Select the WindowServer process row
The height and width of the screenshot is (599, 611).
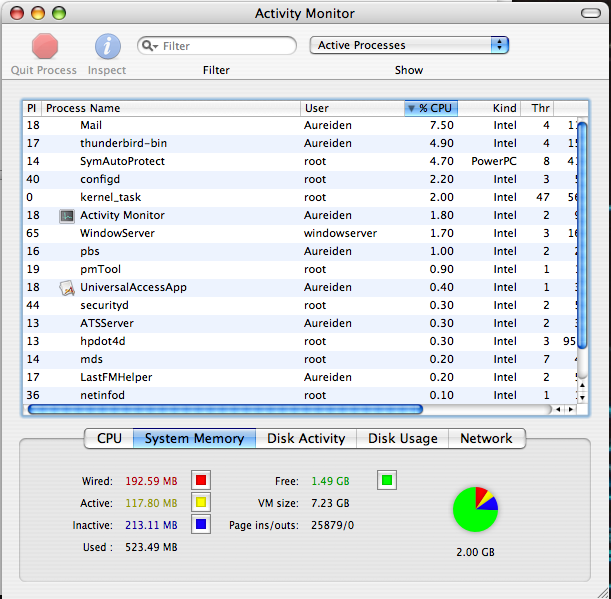click(x=300, y=233)
